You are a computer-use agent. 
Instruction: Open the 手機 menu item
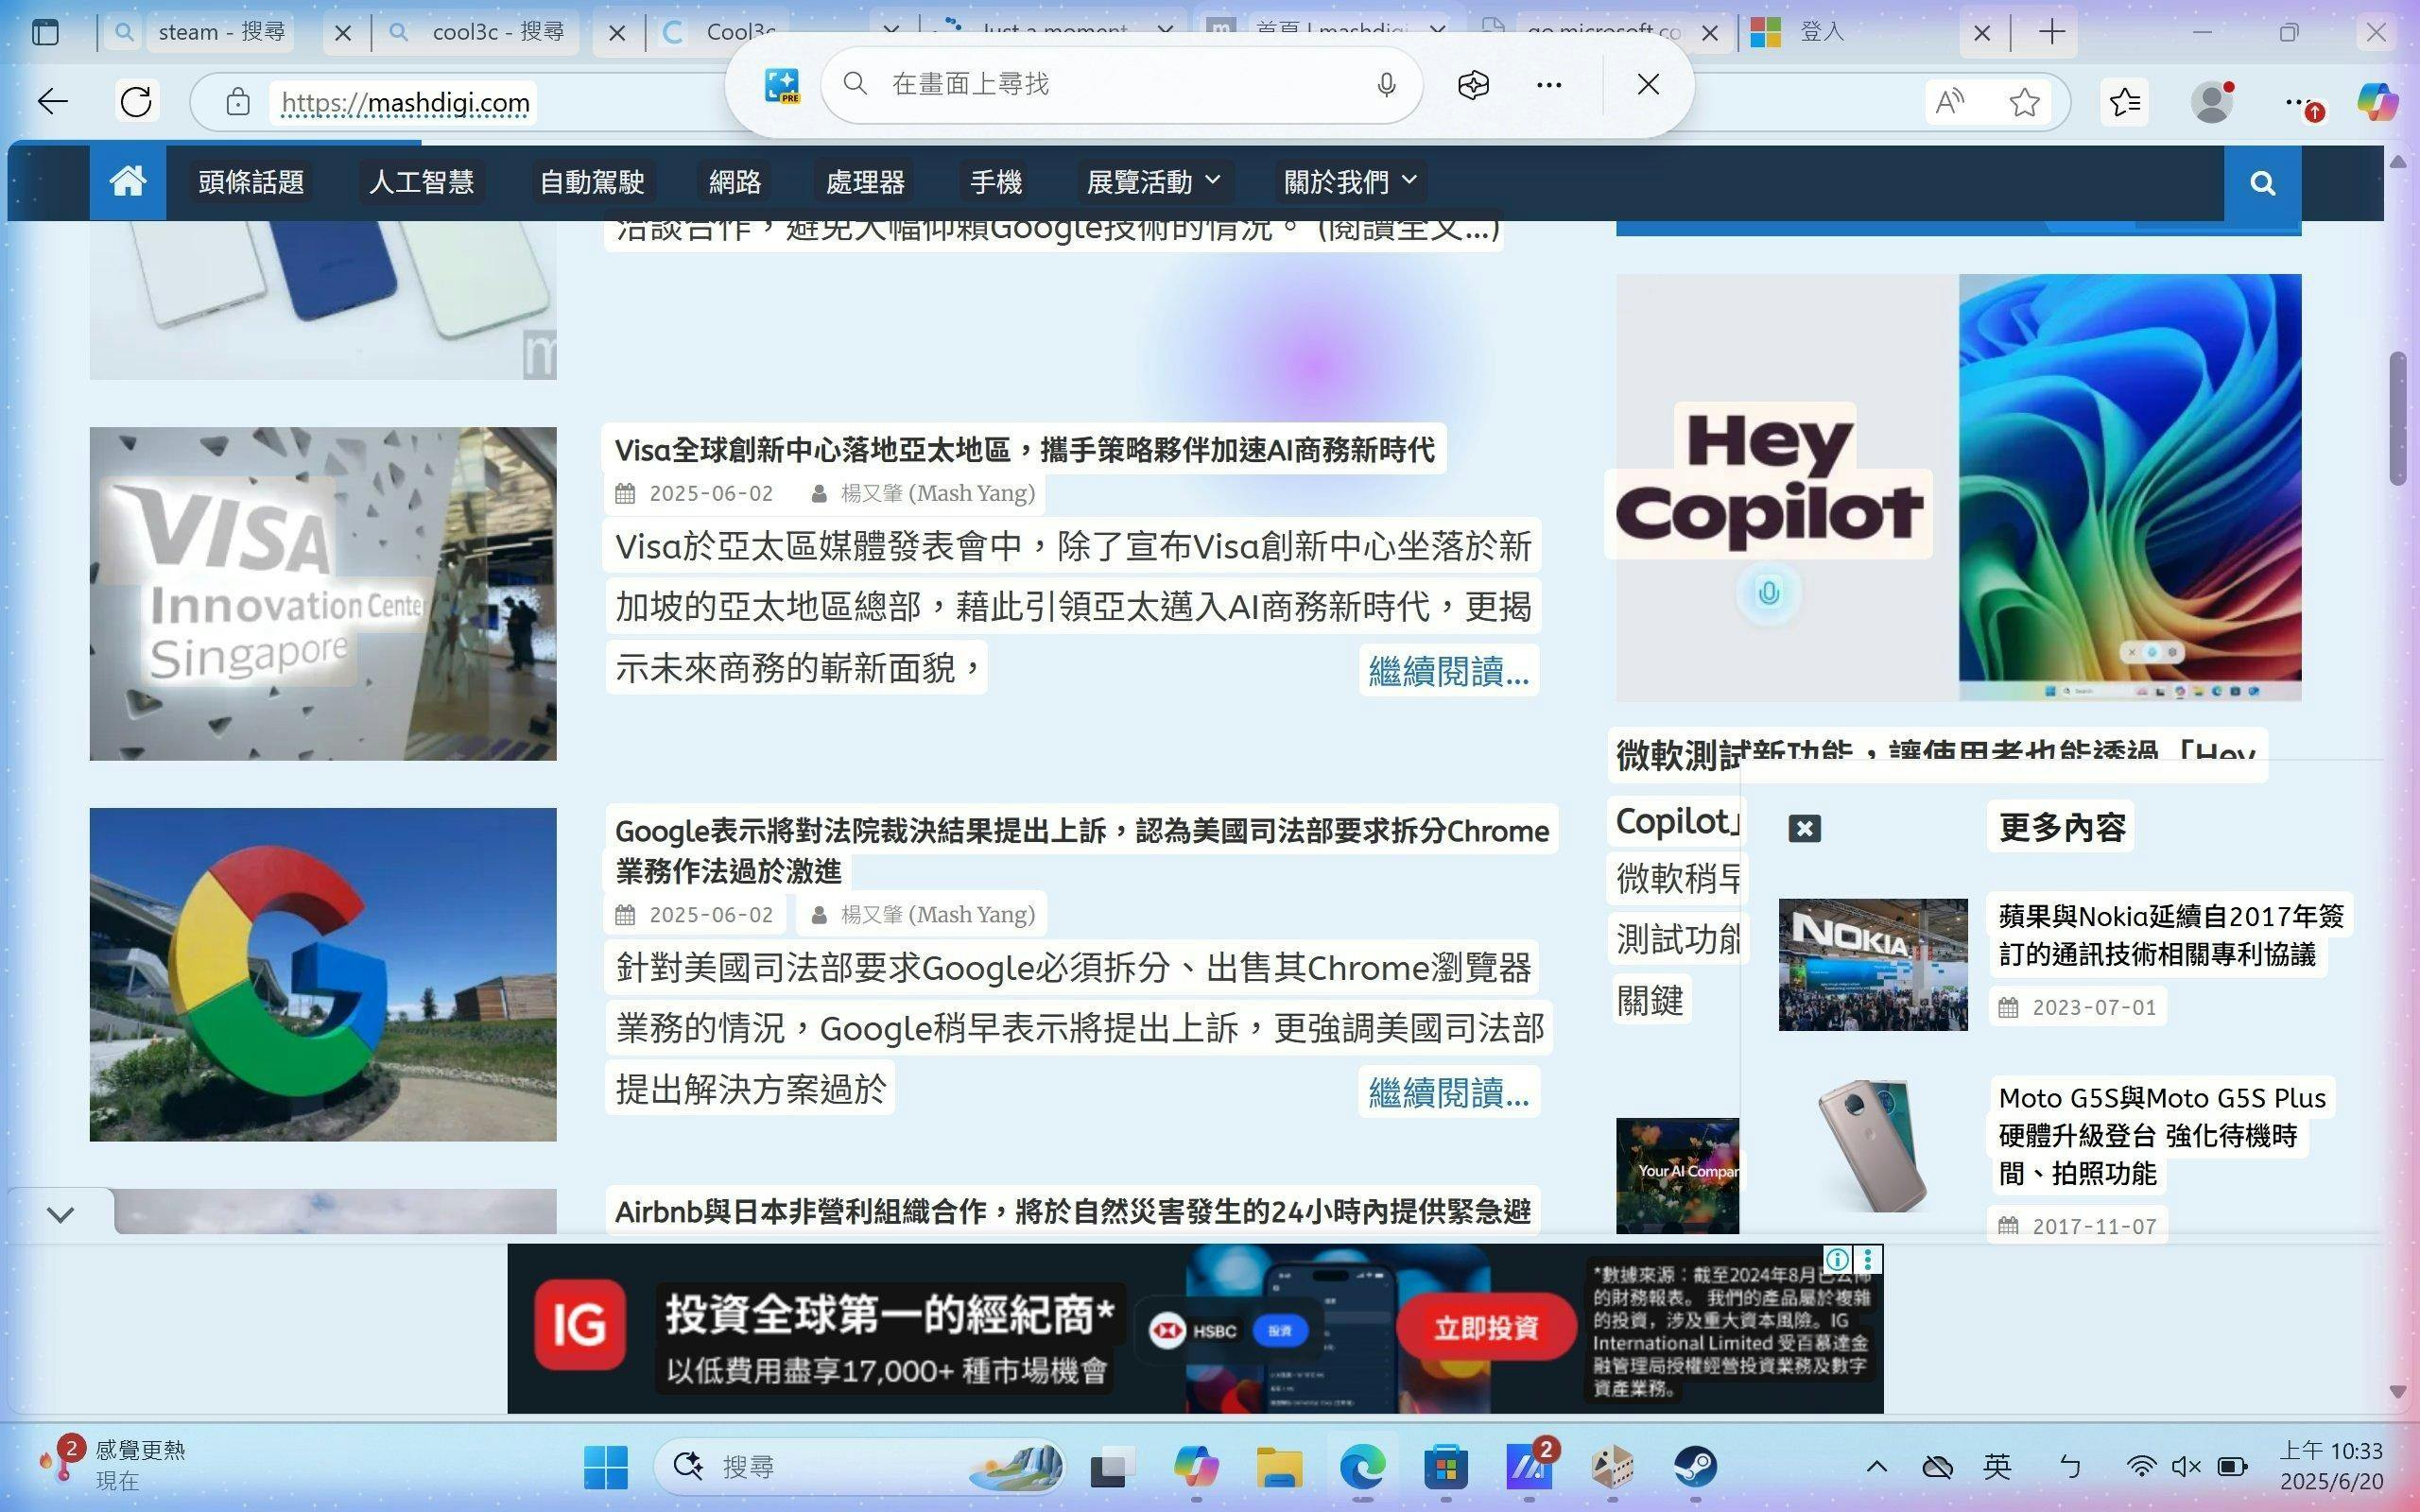coord(996,182)
